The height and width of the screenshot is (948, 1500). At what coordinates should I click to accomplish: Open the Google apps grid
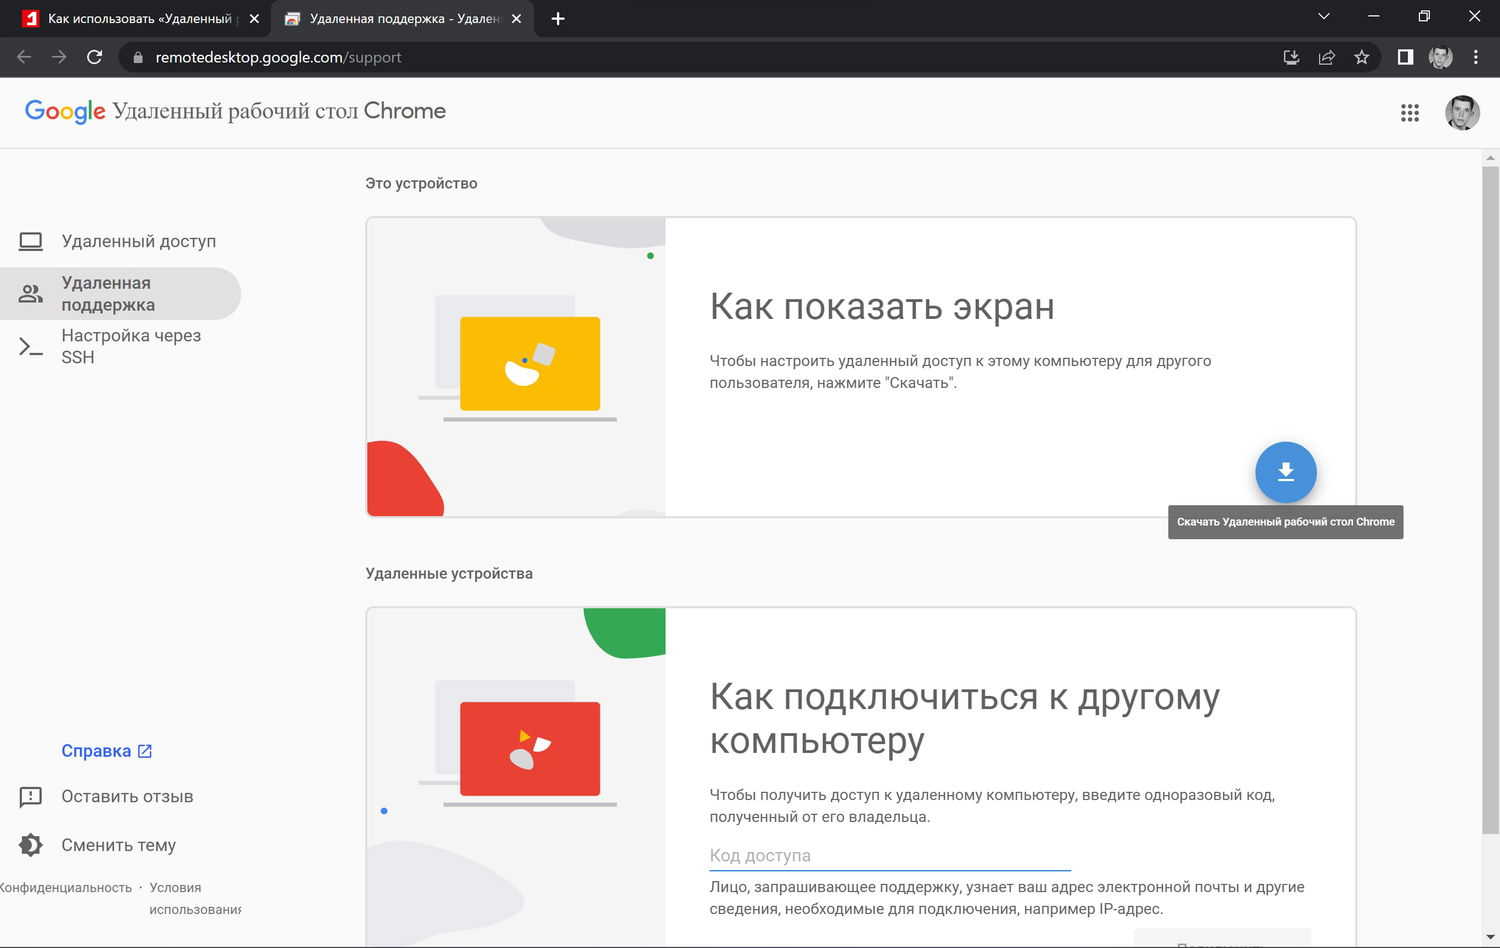[x=1410, y=113]
